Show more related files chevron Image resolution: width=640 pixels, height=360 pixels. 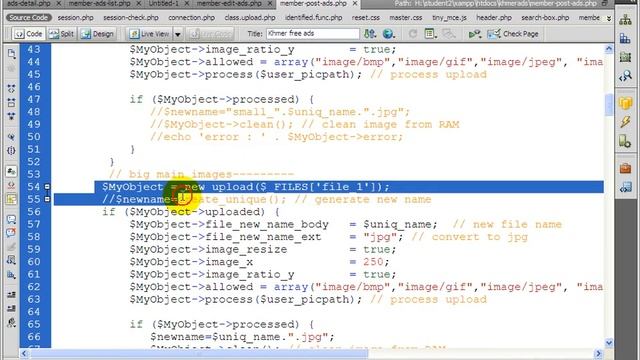609,18
